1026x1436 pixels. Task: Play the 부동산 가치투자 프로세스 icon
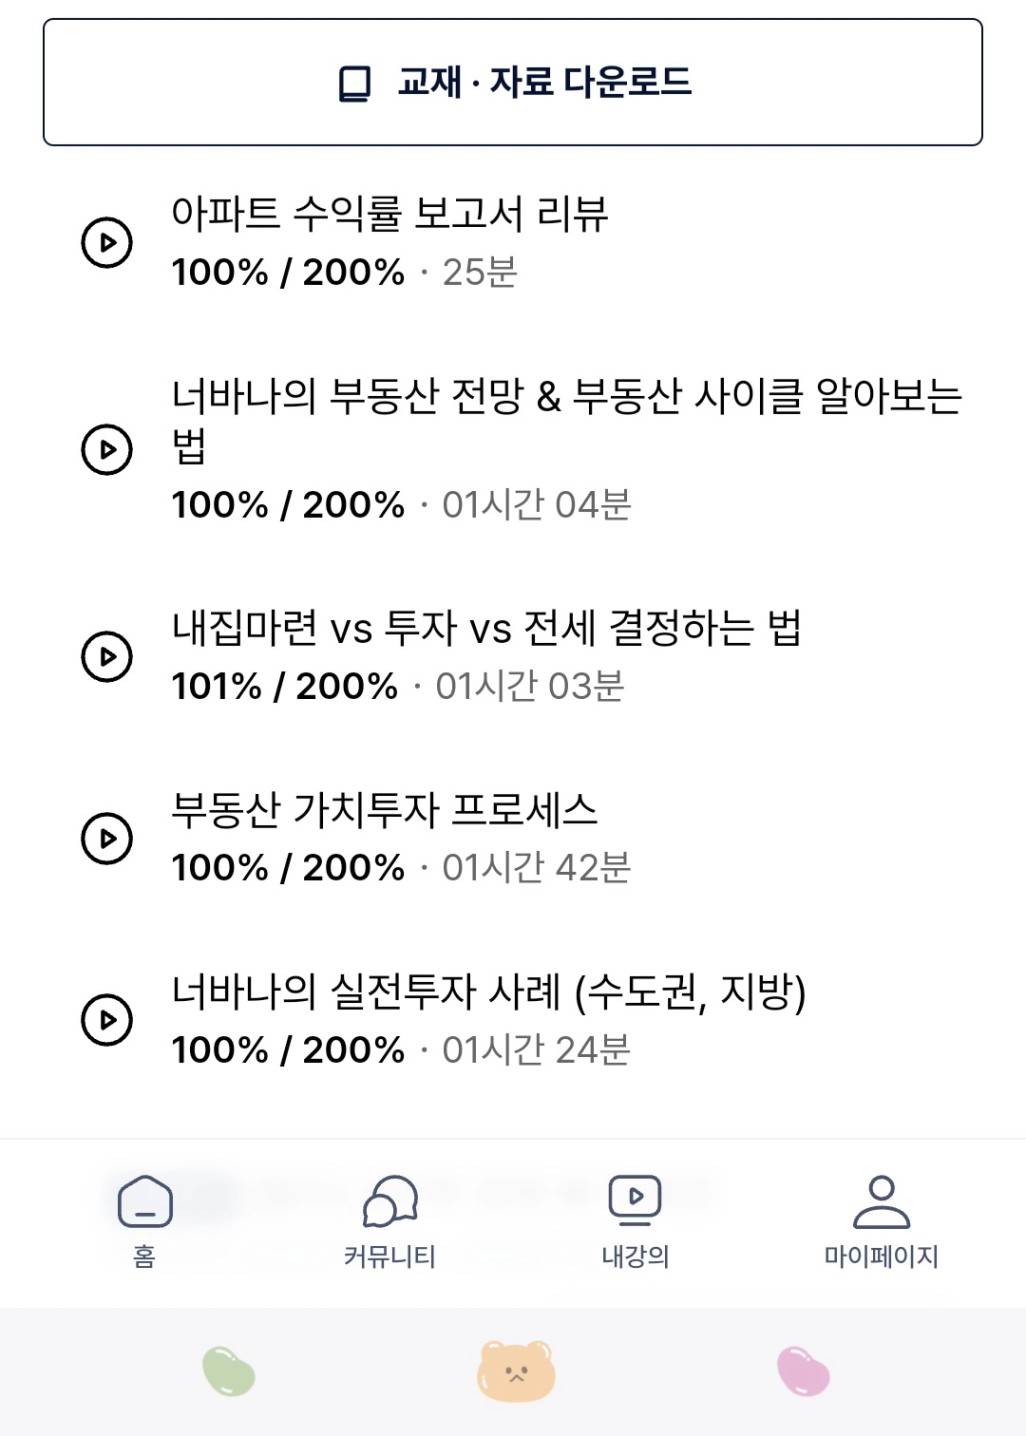coord(107,838)
